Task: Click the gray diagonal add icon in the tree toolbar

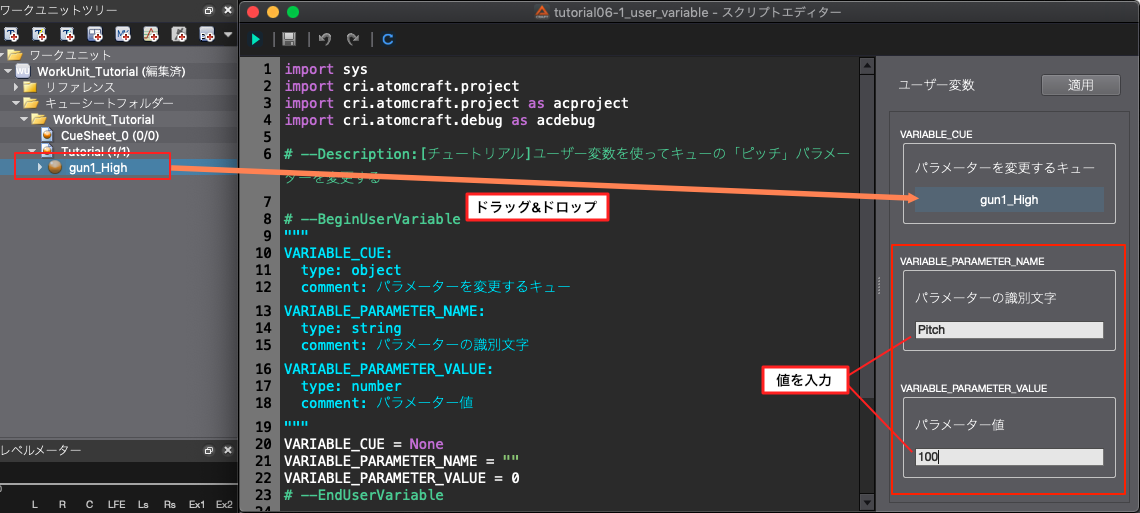Action: (x=179, y=33)
